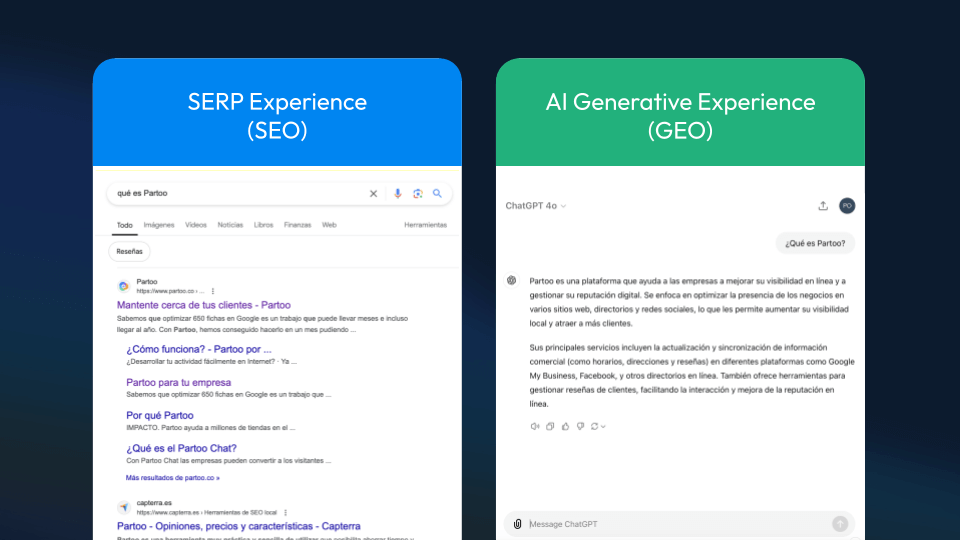Open the ChatGPT 4o model dropdown
The height and width of the screenshot is (540, 960).
click(536, 206)
